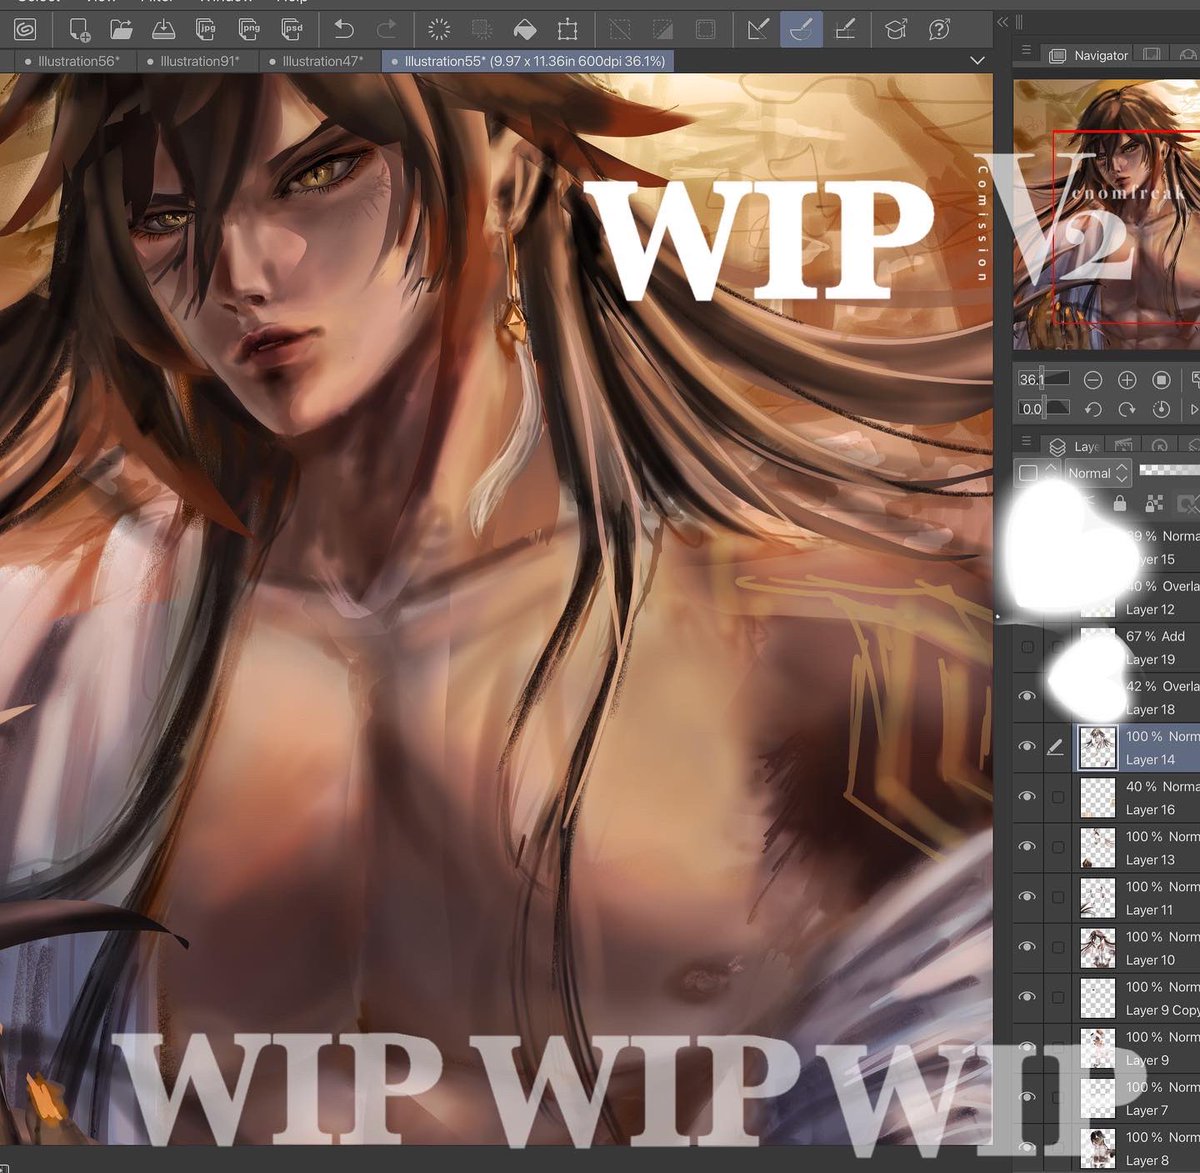This screenshot has height=1173, width=1200.
Task: Expand the canvas tab list chevron
Action: click(978, 61)
